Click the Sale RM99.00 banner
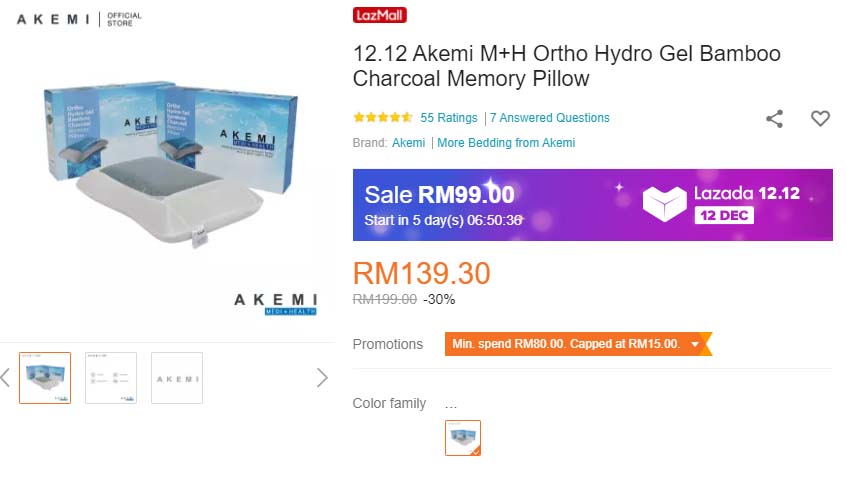The image size is (846, 480). tap(592, 205)
